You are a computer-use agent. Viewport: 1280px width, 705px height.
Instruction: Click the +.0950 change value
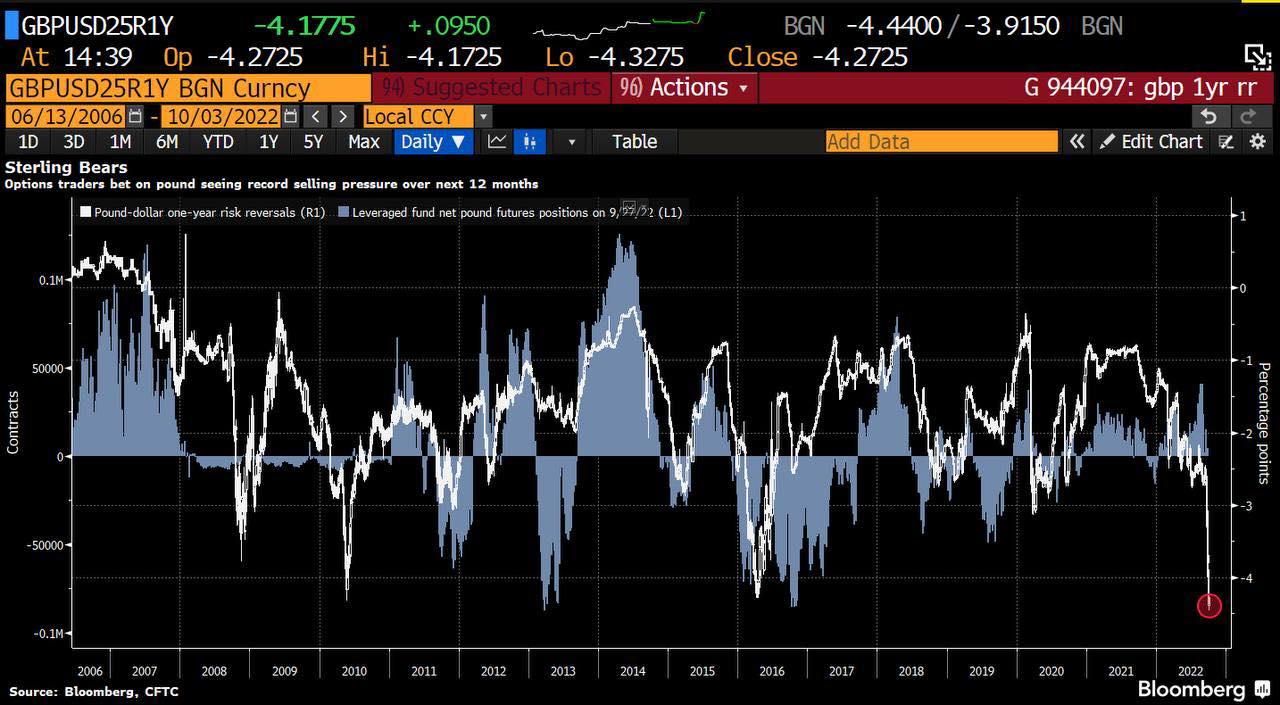point(449,26)
